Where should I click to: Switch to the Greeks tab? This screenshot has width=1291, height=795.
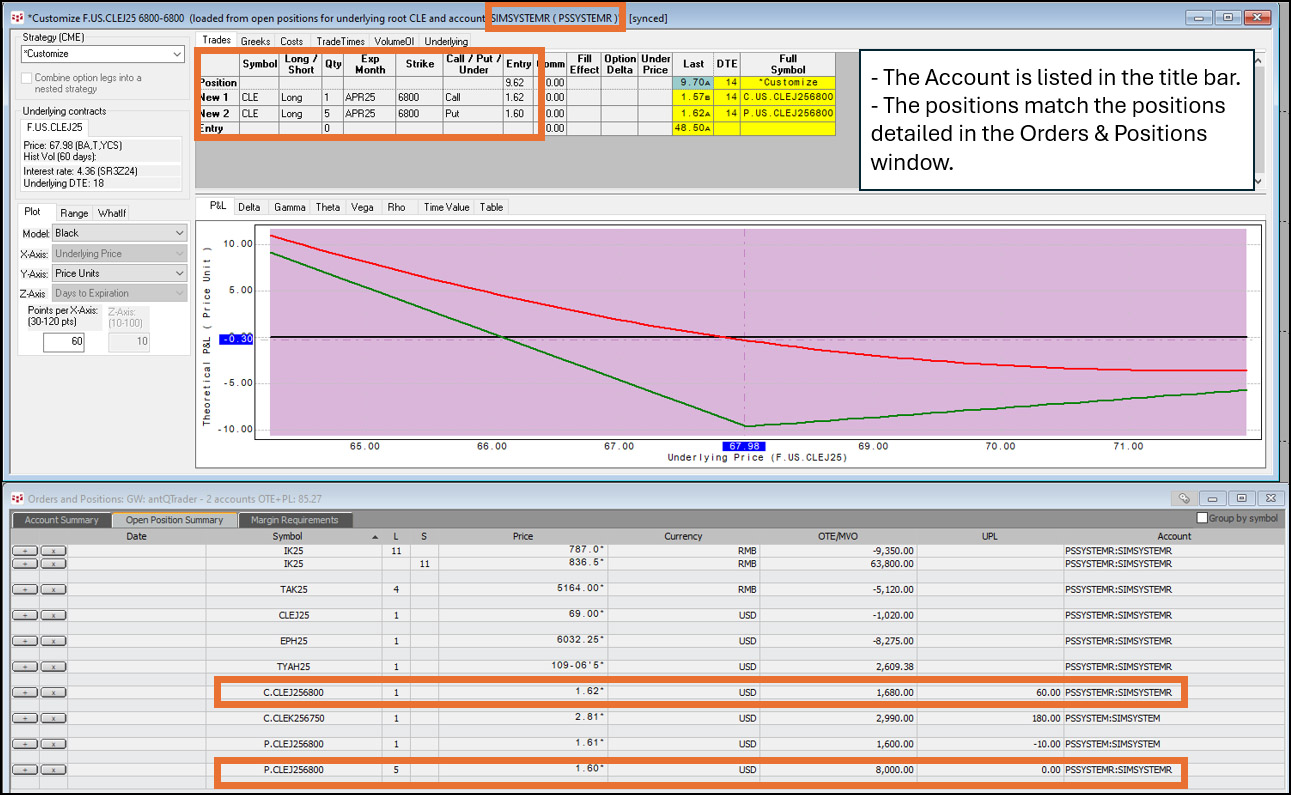pos(255,41)
